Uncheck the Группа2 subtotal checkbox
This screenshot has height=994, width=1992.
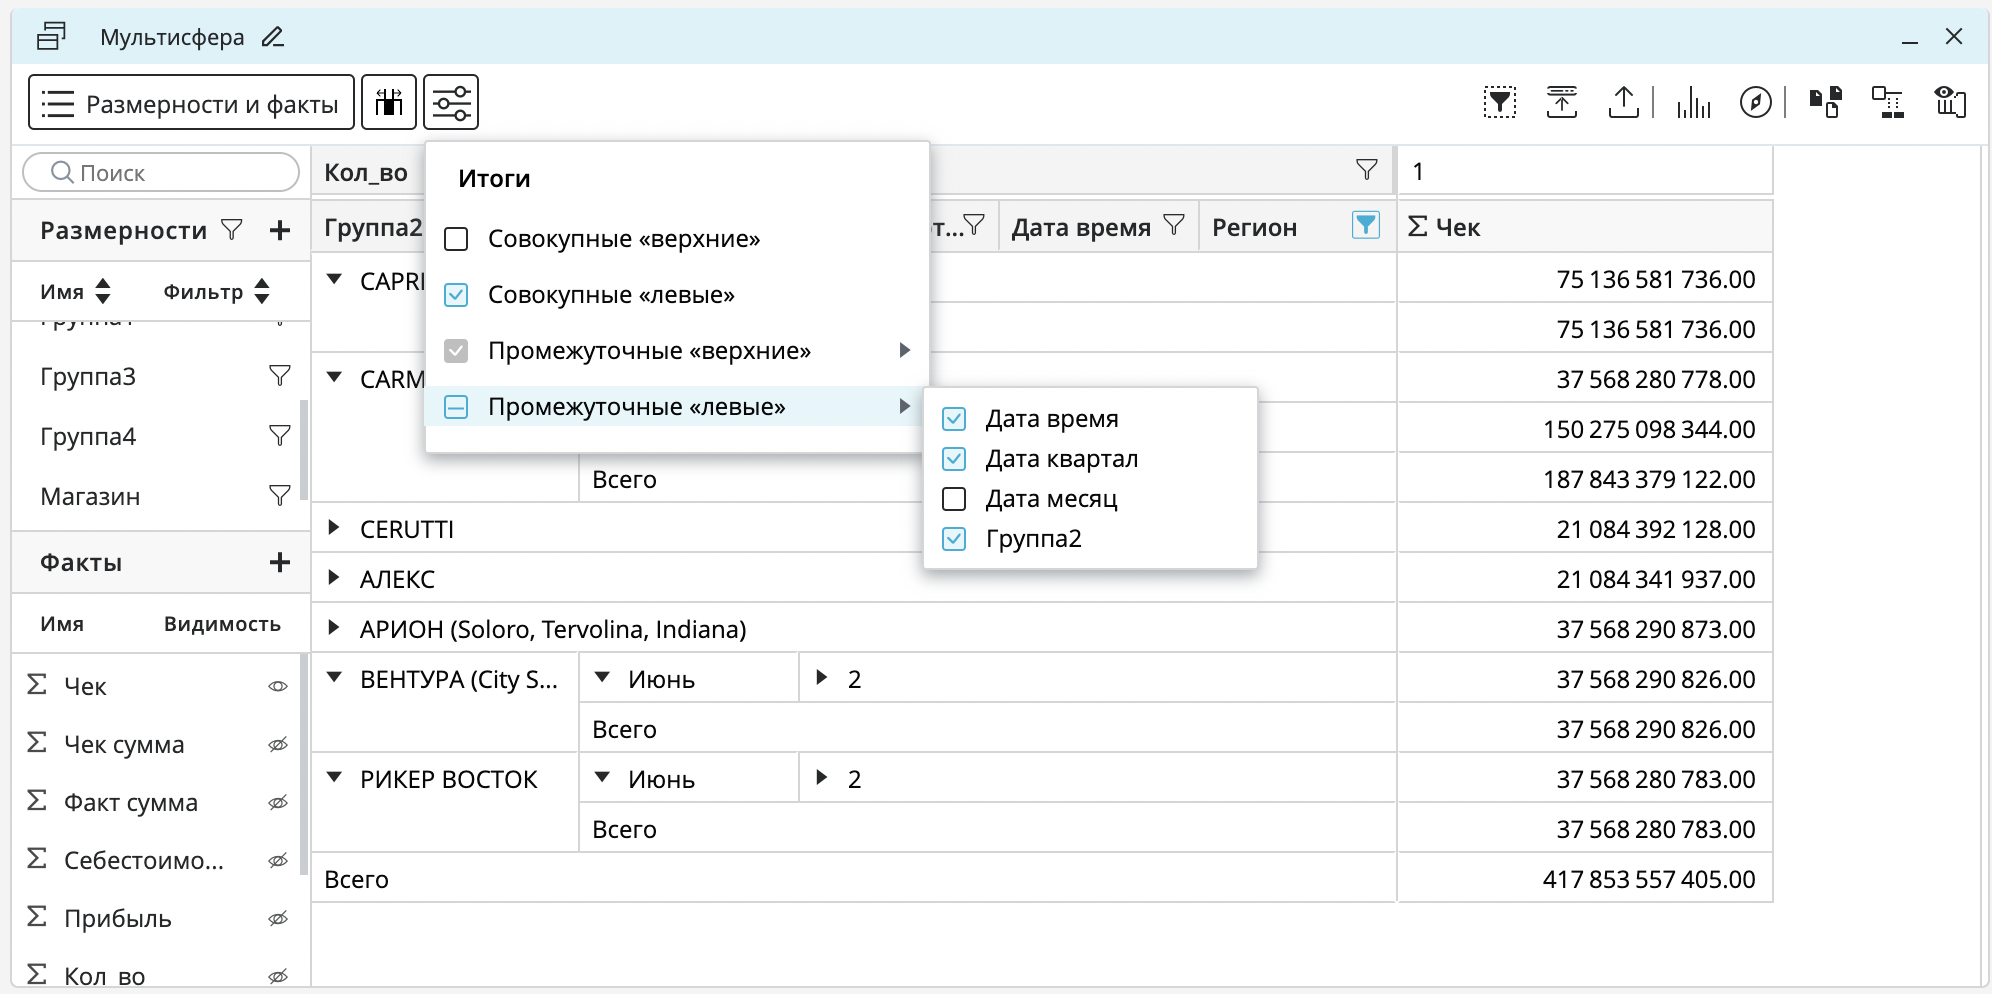[x=954, y=539]
